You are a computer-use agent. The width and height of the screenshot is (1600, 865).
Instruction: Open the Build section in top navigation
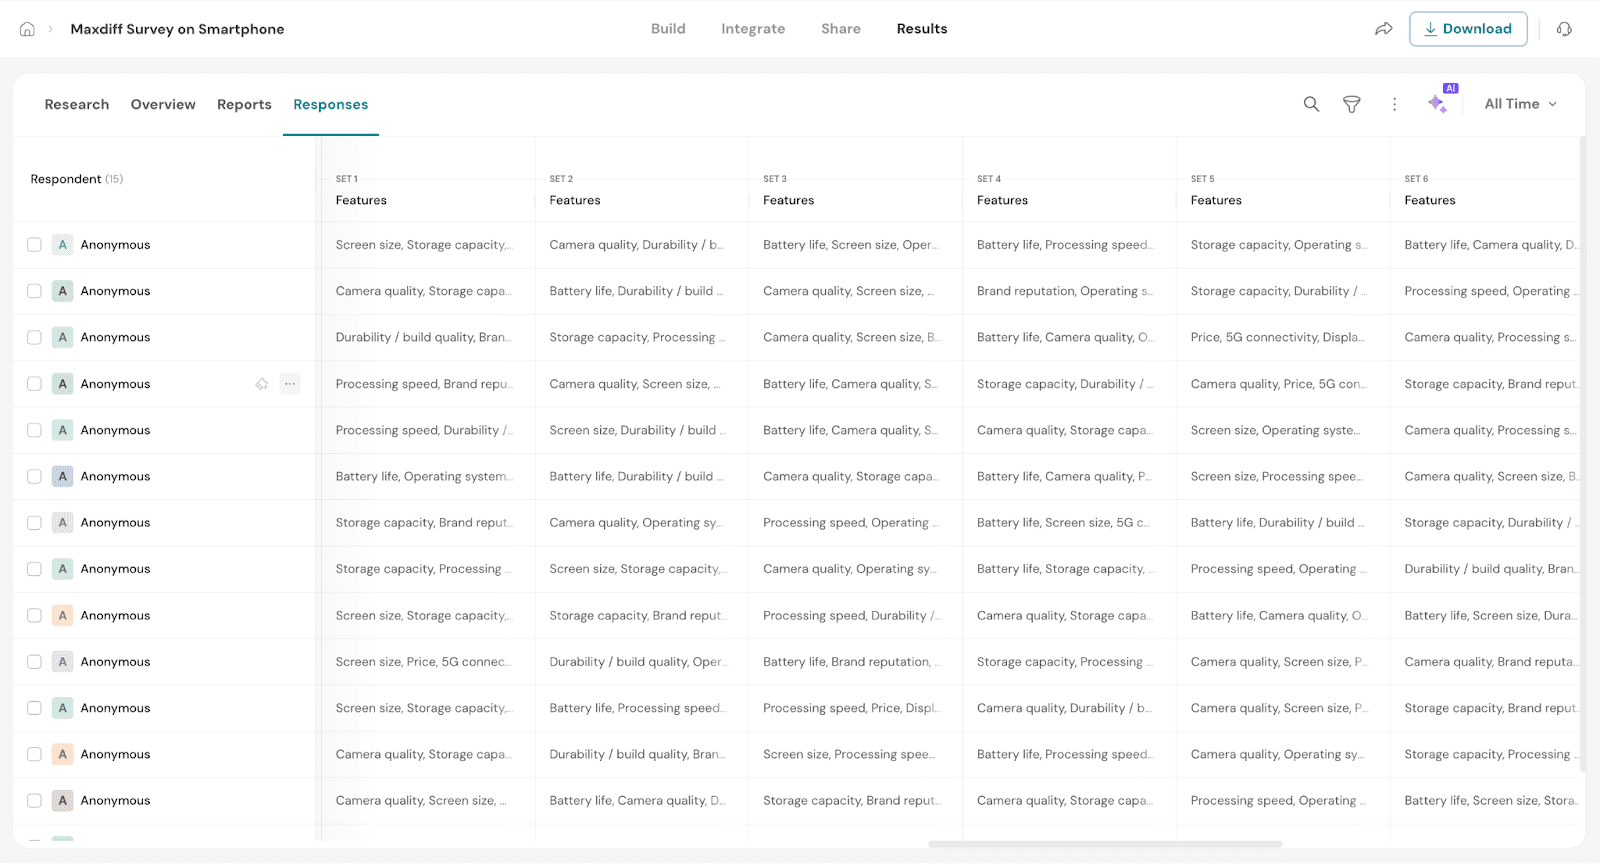pyautogui.click(x=668, y=29)
